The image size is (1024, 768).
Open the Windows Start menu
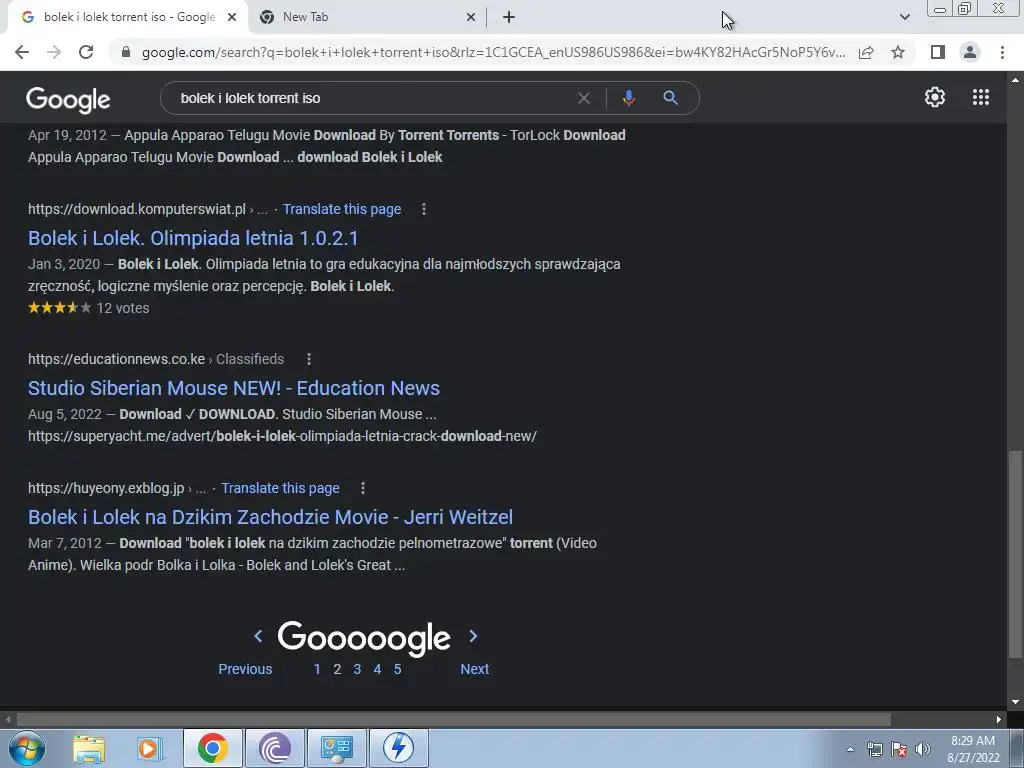click(x=27, y=748)
